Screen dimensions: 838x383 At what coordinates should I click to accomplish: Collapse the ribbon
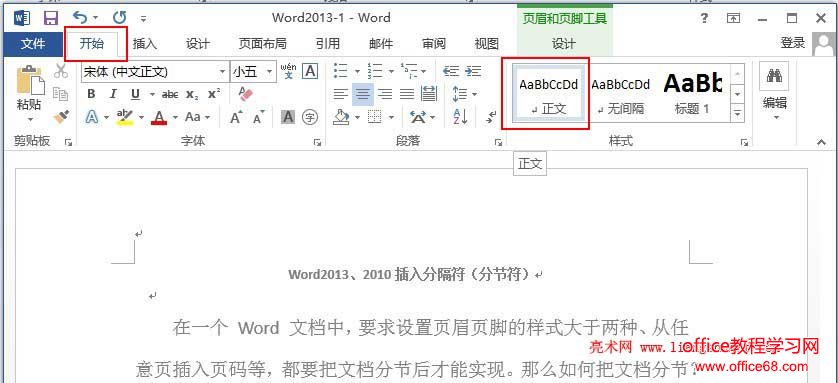coord(821,142)
